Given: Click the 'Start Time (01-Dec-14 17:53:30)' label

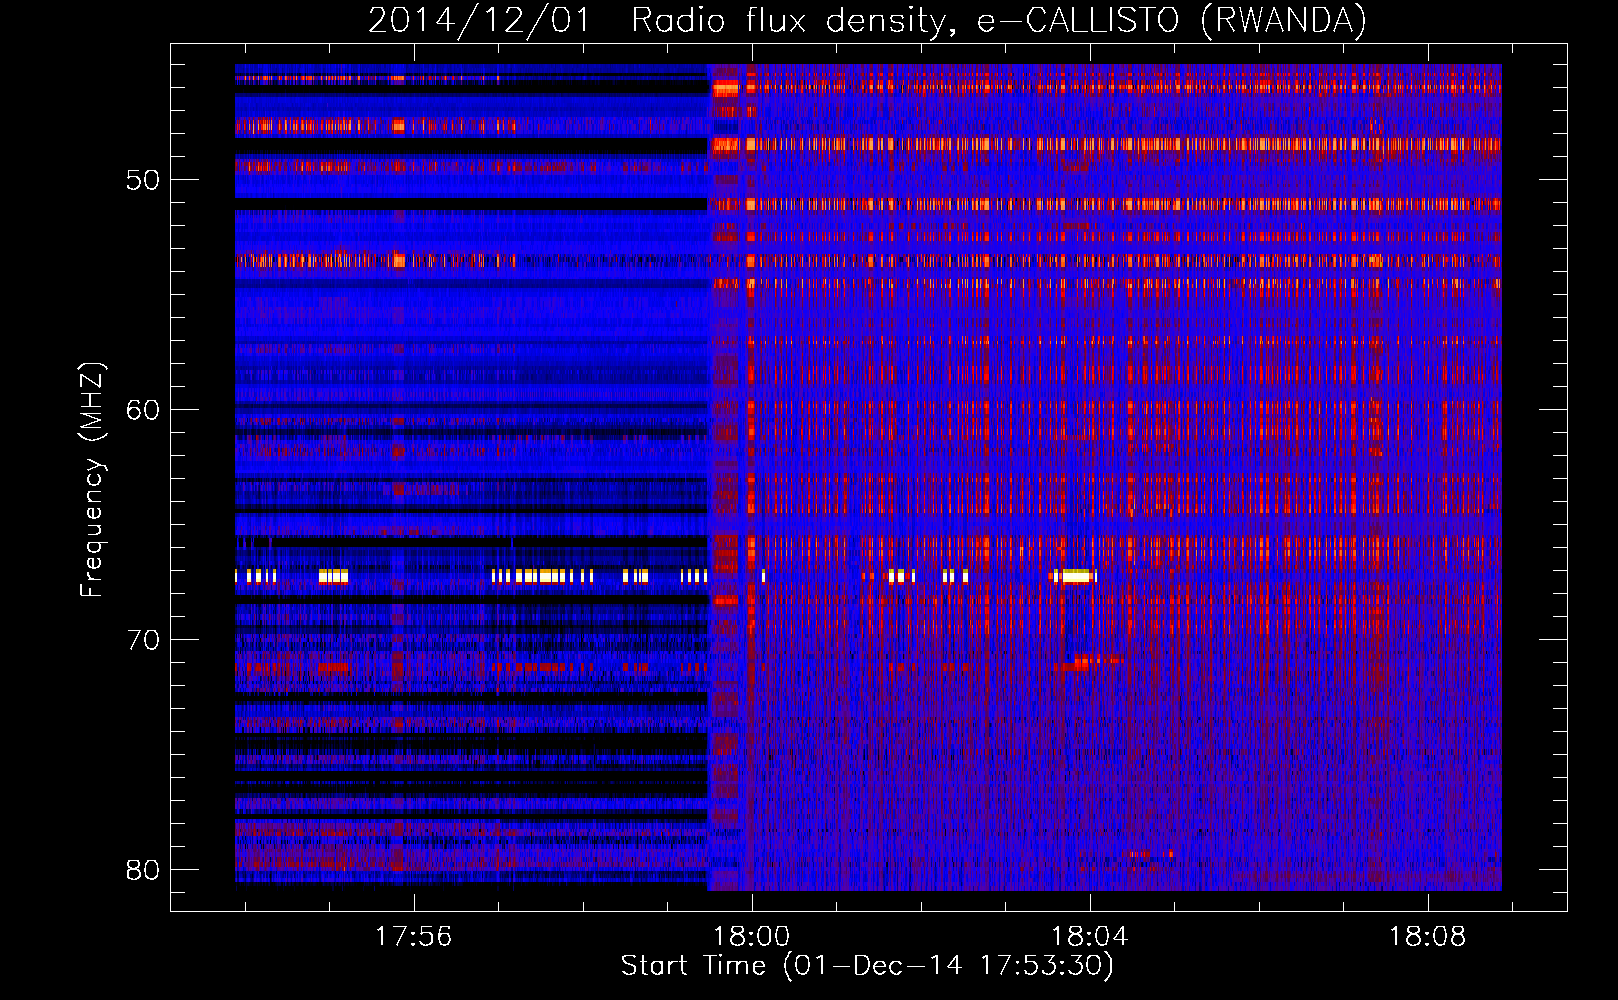Looking at the screenshot, I should pyautogui.click(x=867, y=966).
